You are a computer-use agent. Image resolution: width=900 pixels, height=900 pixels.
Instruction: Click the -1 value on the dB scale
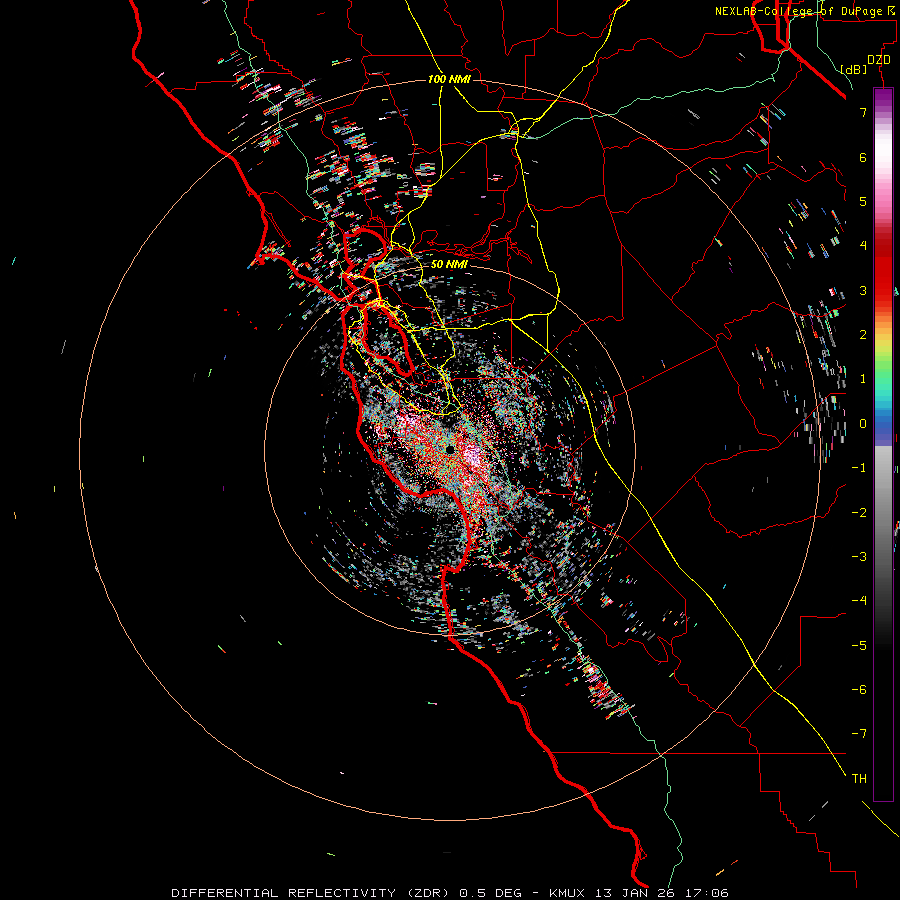coord(859,468)
